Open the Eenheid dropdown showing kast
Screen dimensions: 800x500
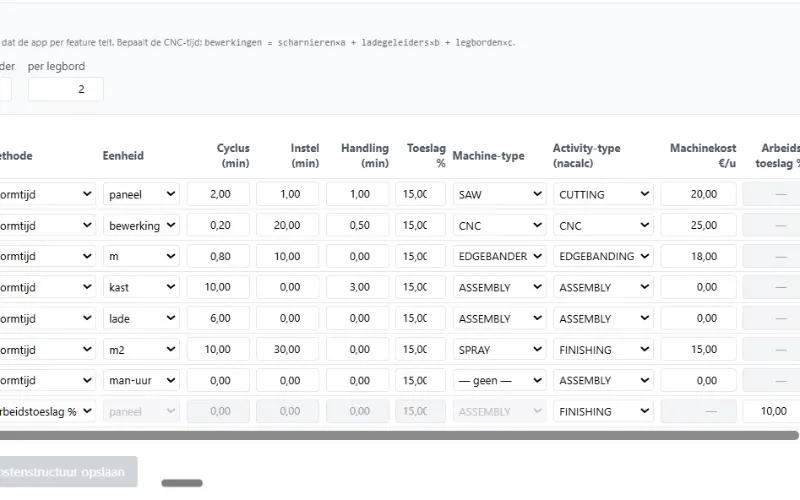[x=141, y=287]
